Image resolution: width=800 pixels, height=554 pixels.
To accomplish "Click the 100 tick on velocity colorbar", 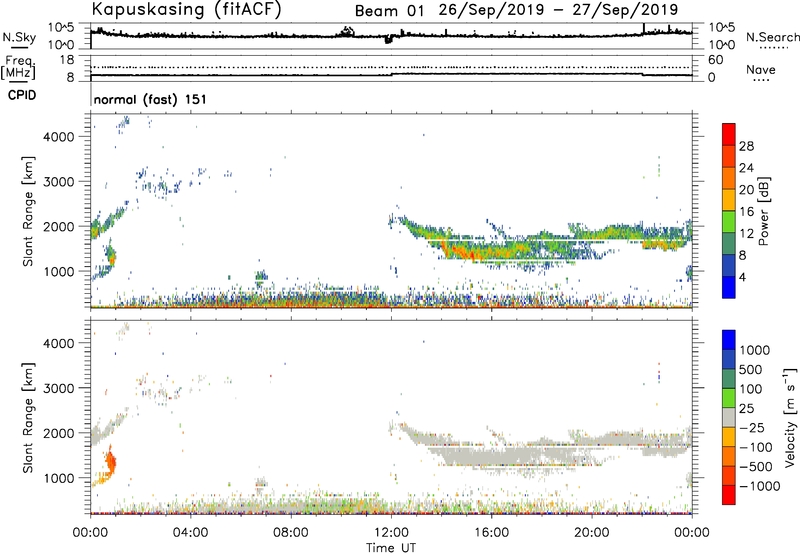I will (751, 389).
